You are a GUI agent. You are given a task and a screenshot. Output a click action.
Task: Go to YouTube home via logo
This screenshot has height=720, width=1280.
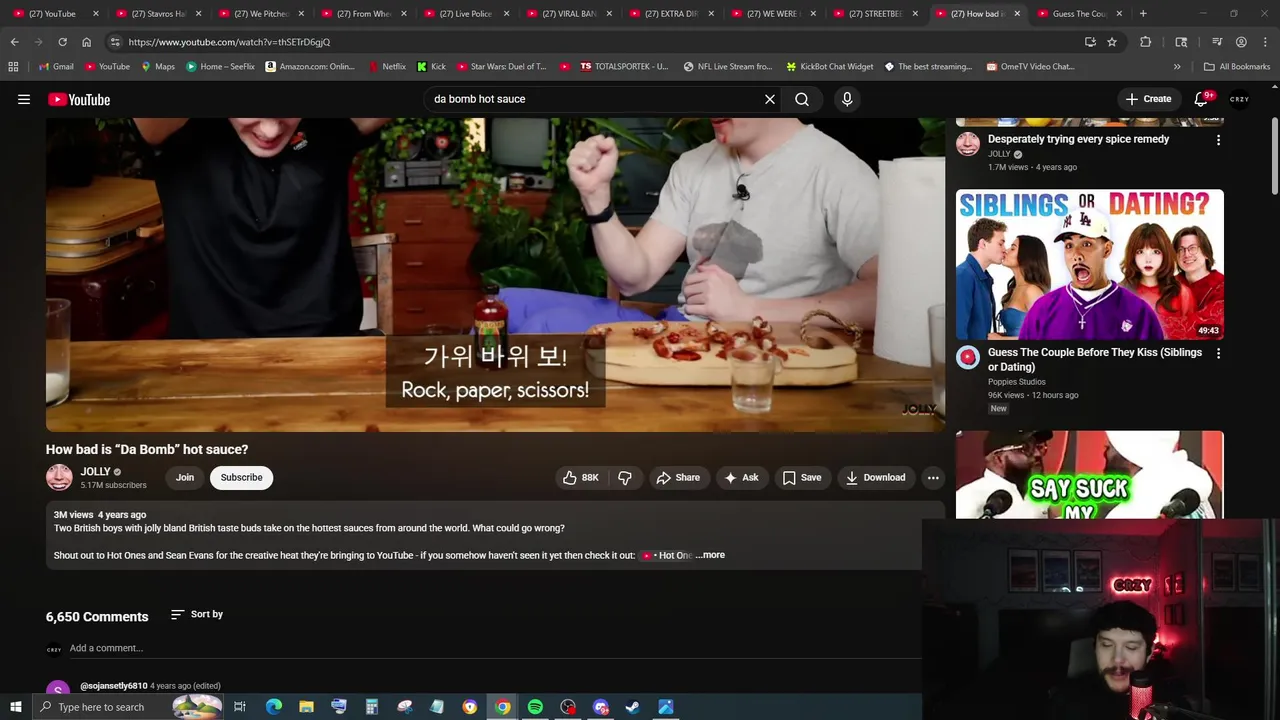[x=79, y=99]
